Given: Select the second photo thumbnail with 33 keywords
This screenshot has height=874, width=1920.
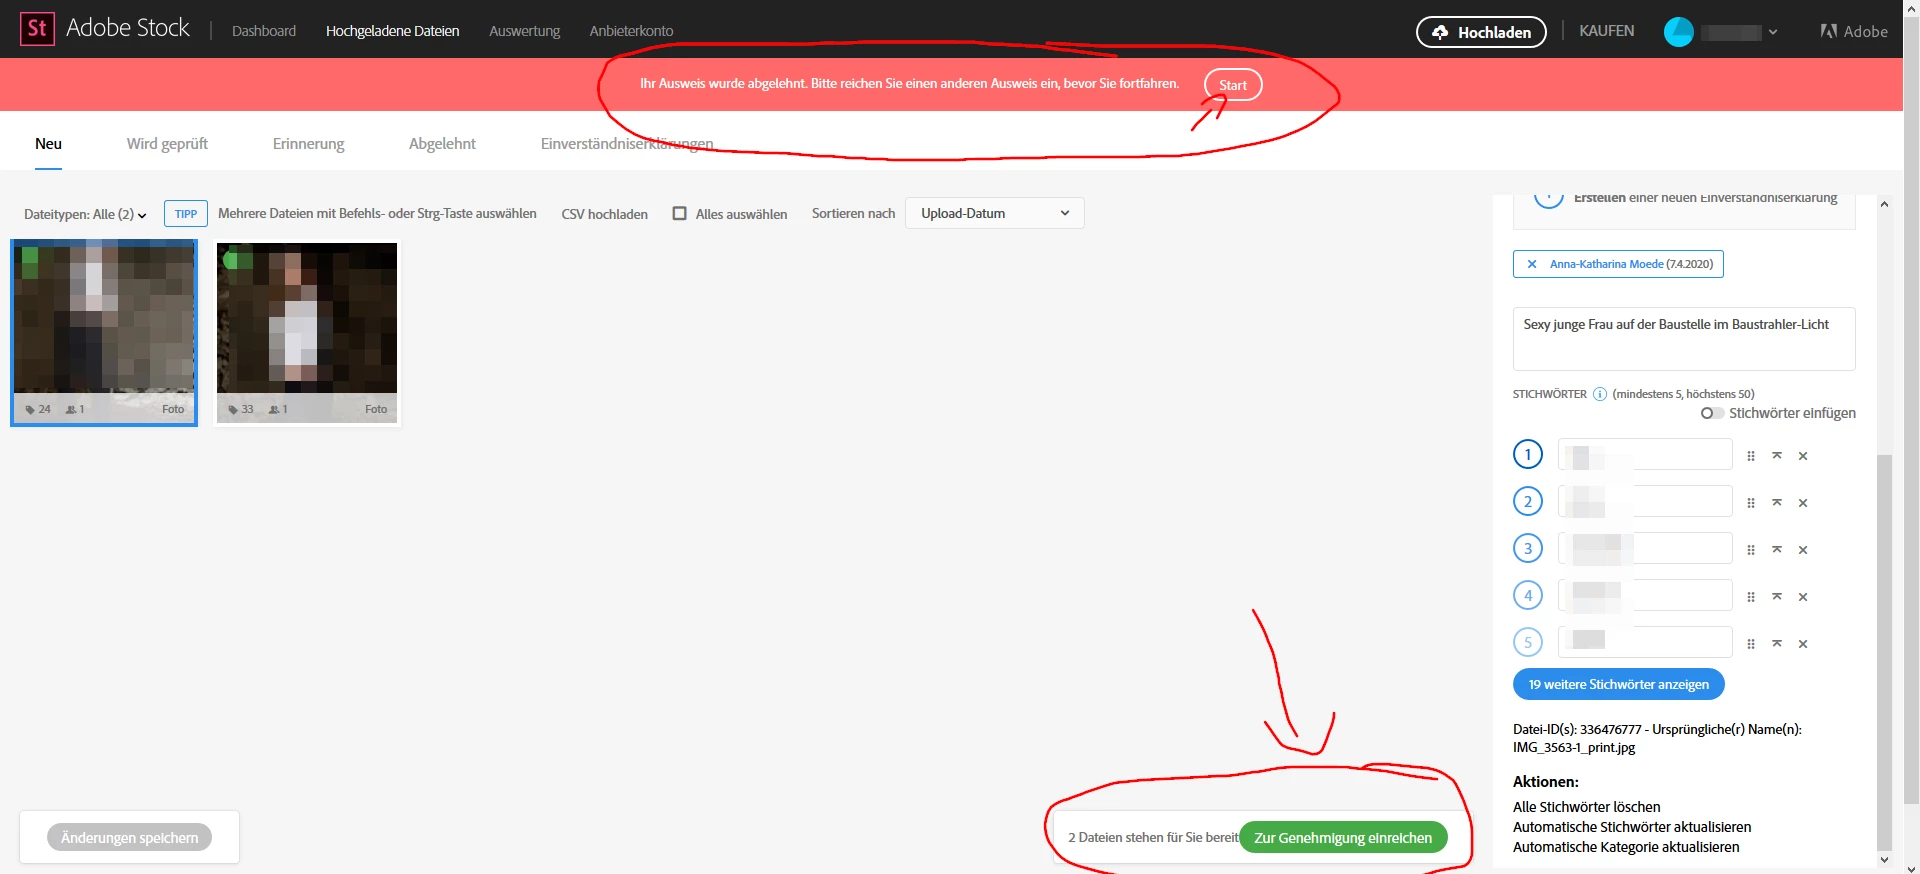Looking at the screenshot, I should (307, 332).
